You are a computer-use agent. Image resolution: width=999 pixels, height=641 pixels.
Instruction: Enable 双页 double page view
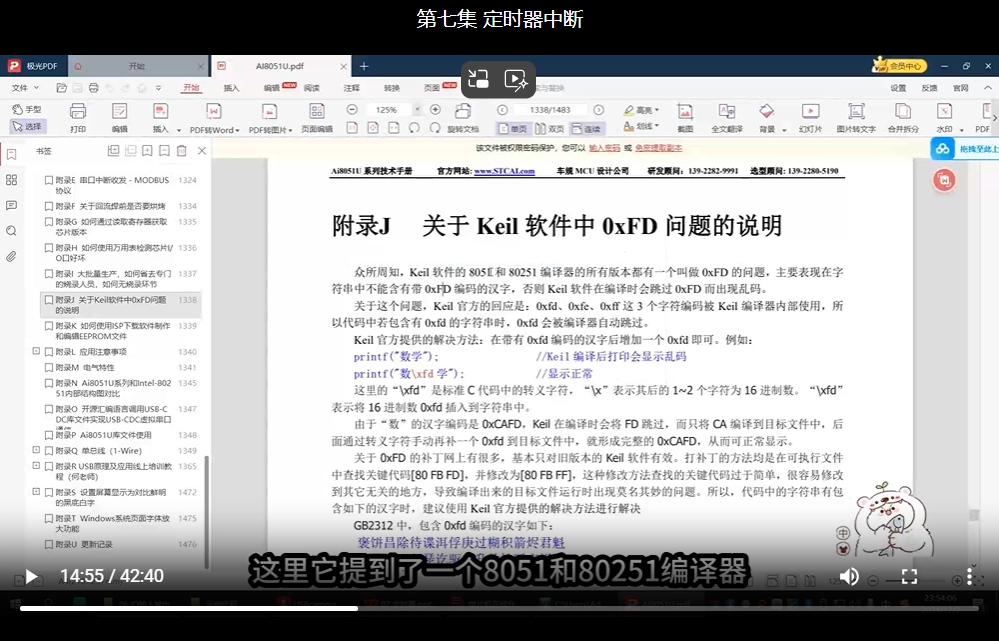(550, 129)
